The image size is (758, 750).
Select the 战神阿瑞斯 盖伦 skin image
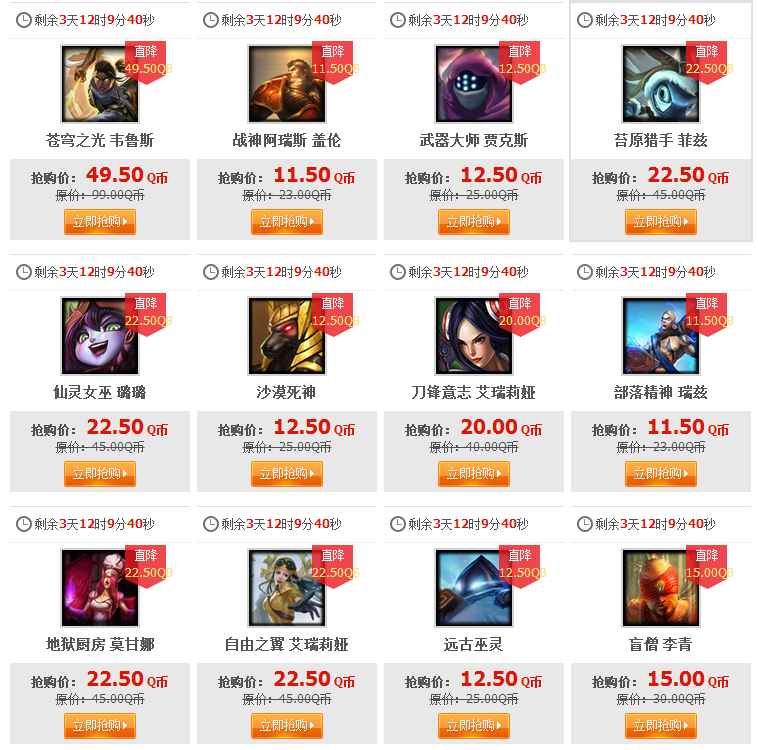click(x=287, y=84)
